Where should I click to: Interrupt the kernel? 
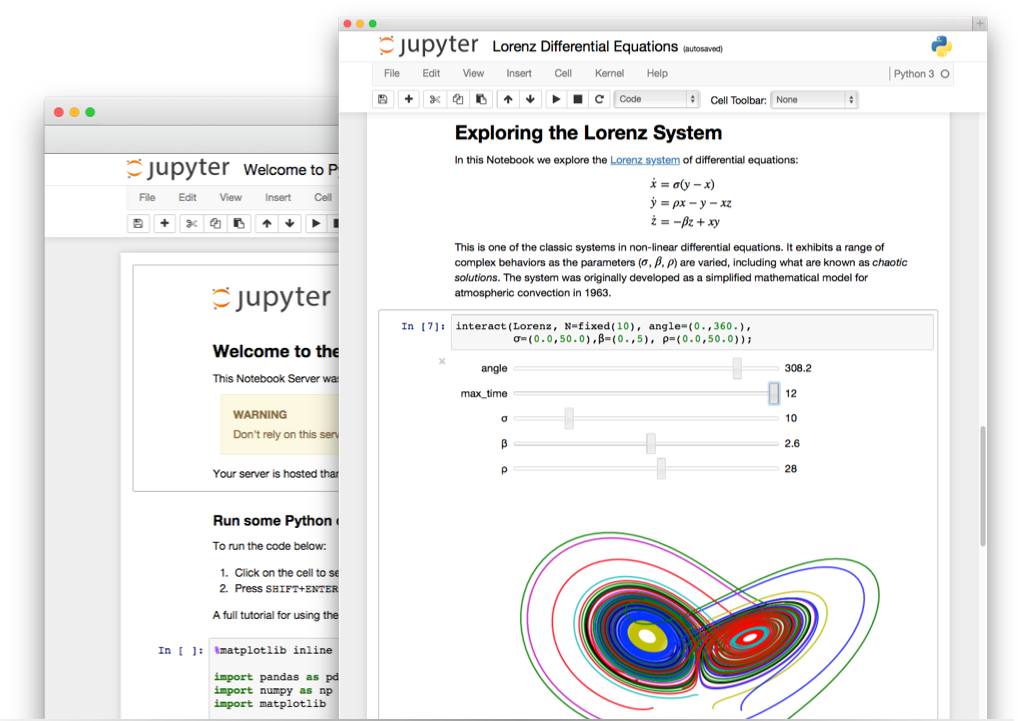580,99
